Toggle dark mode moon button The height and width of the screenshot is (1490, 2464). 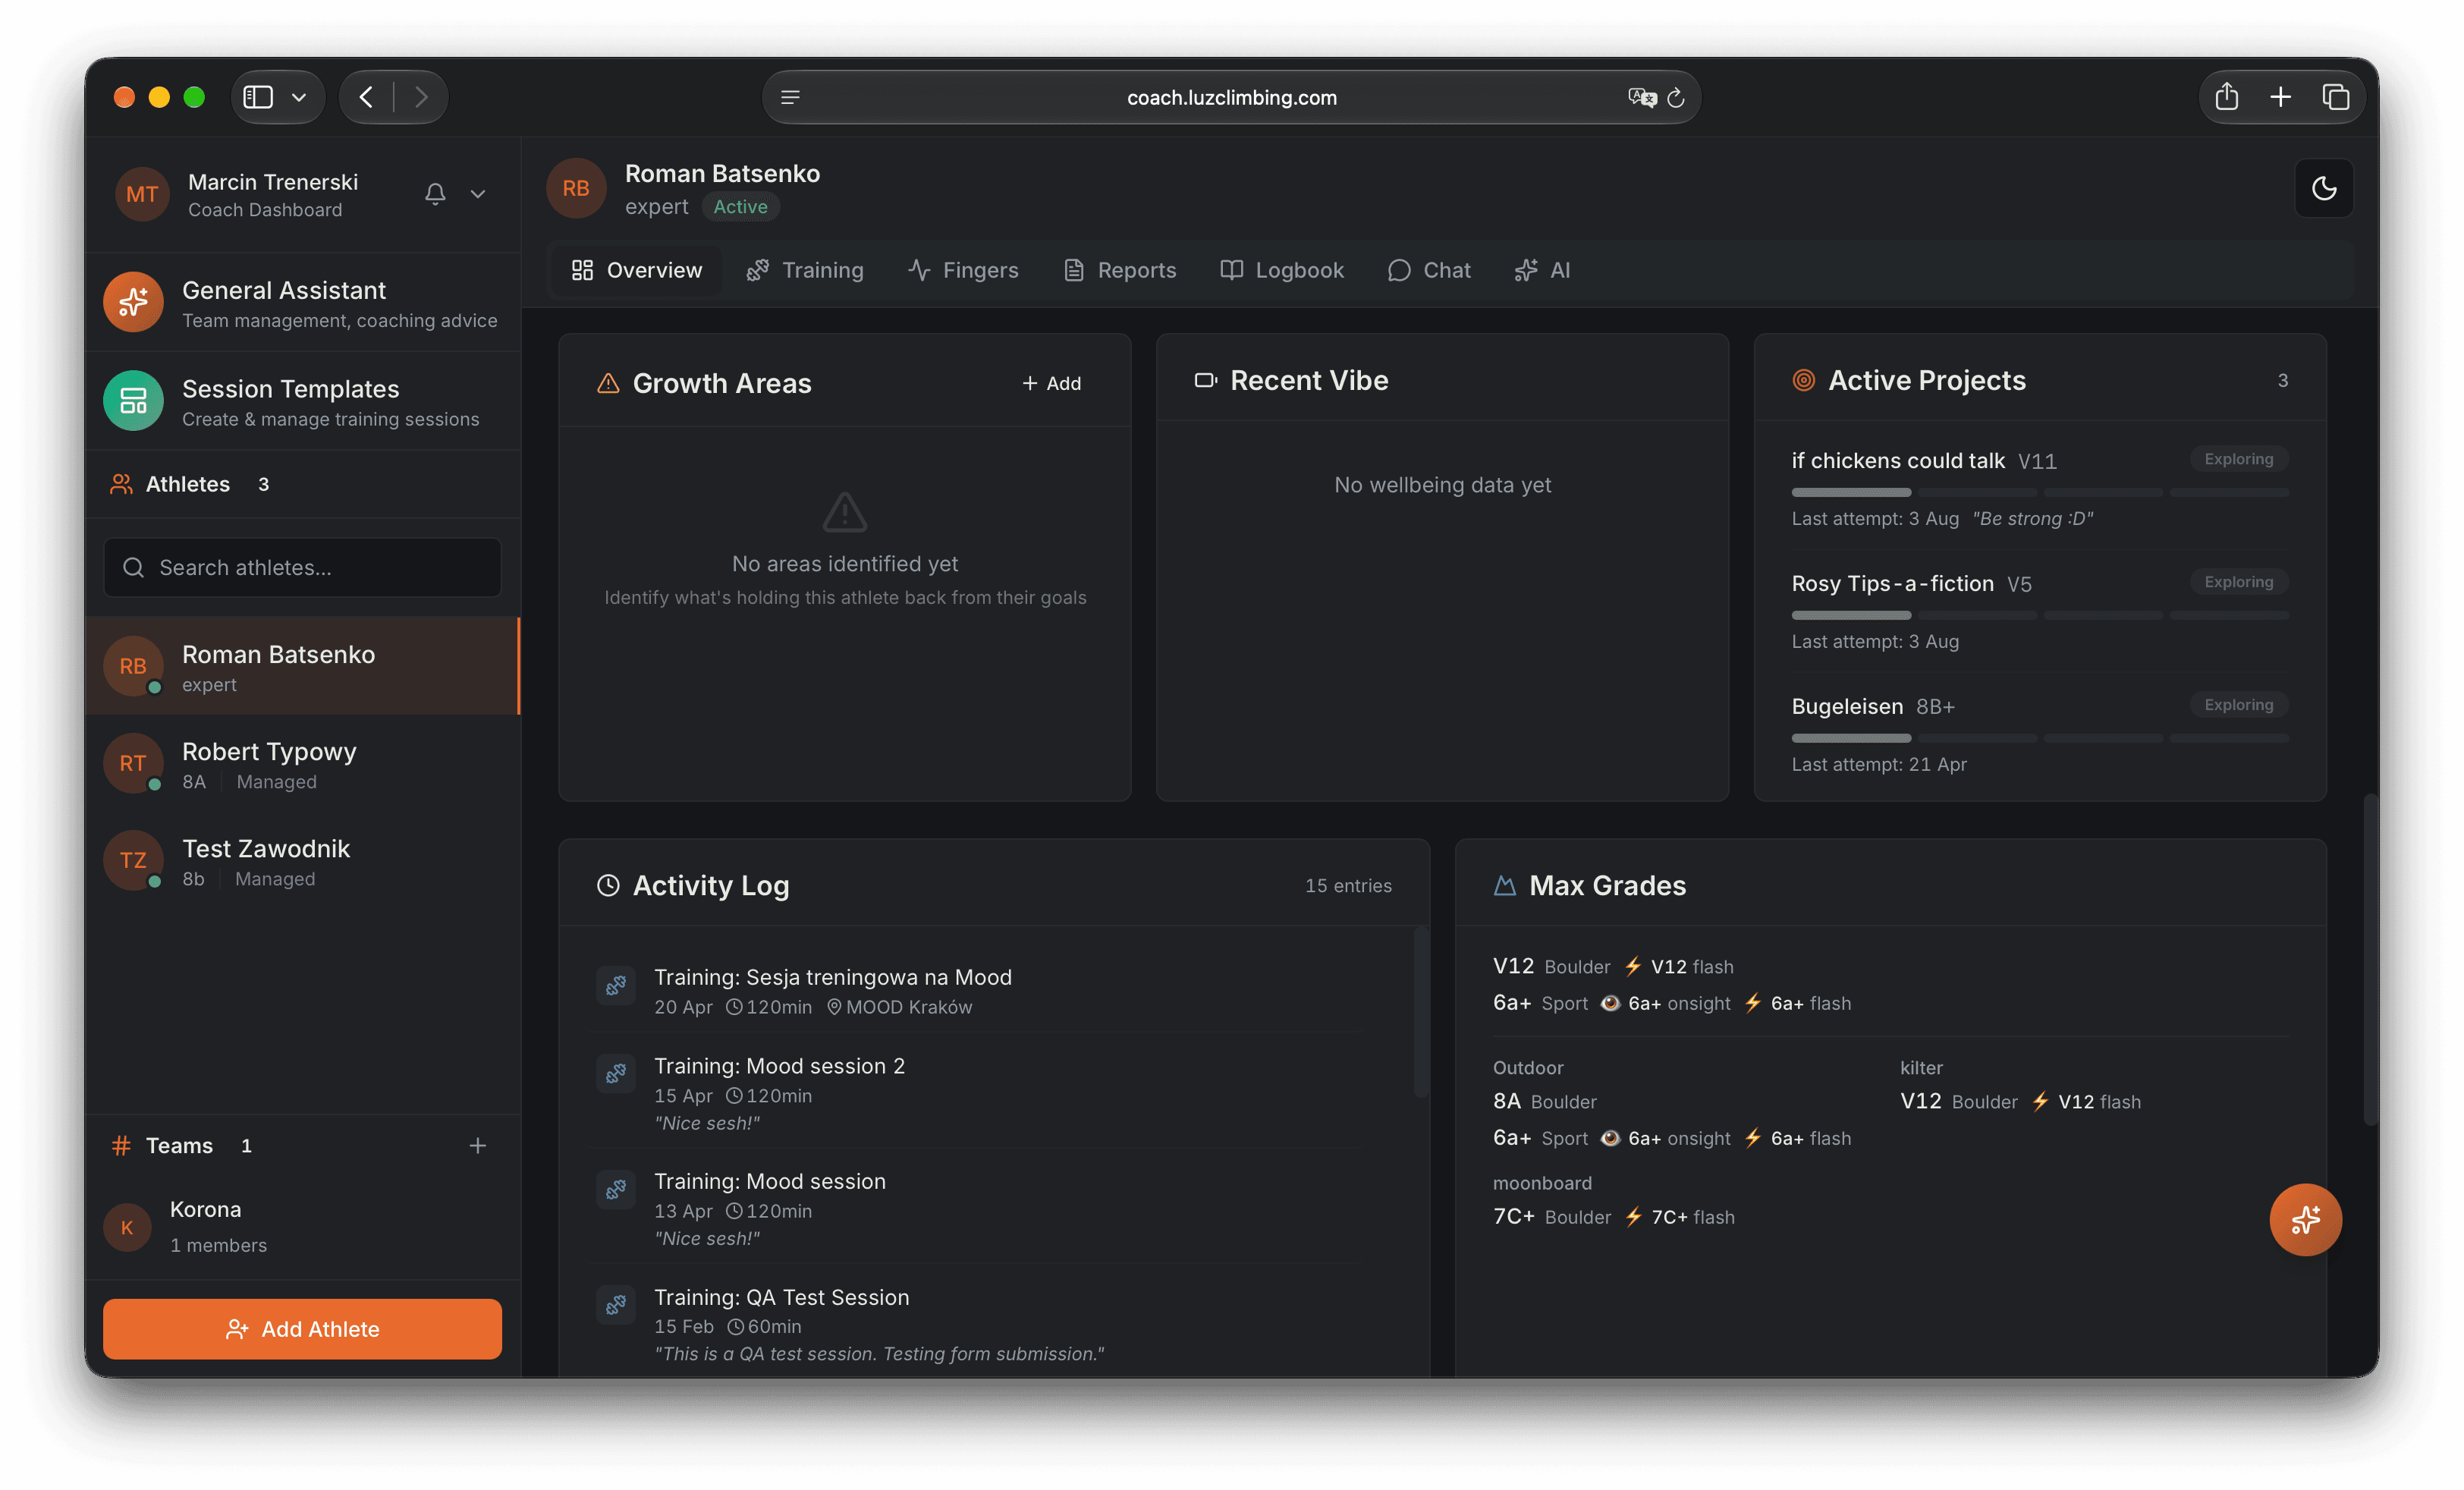coord(2324,188)
